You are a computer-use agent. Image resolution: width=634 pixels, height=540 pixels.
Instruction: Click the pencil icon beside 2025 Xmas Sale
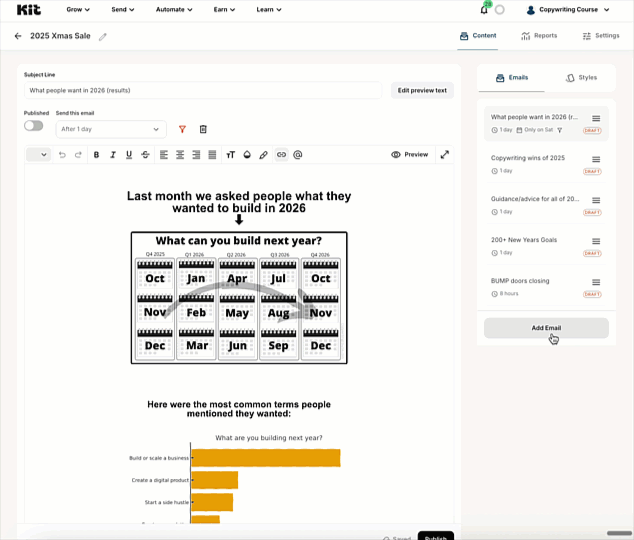point(102,36)
